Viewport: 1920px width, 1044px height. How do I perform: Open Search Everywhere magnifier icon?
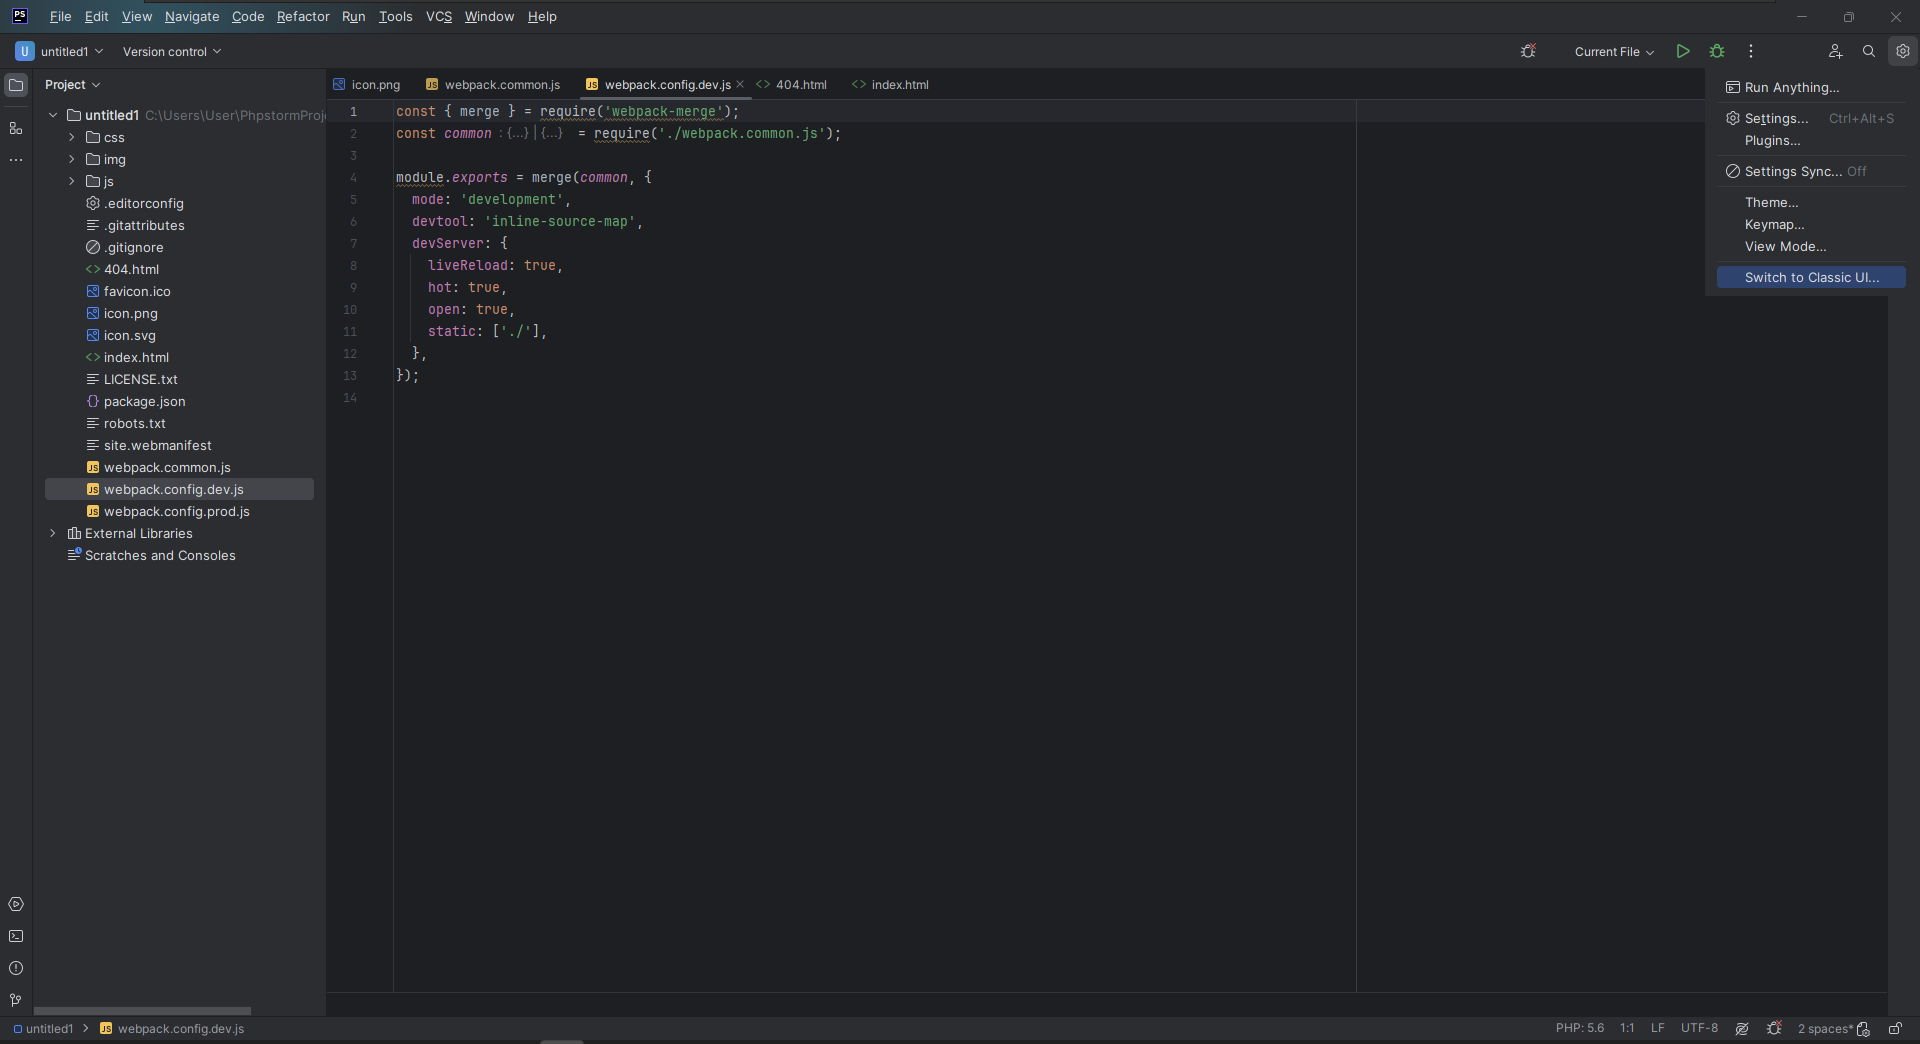1868,51
